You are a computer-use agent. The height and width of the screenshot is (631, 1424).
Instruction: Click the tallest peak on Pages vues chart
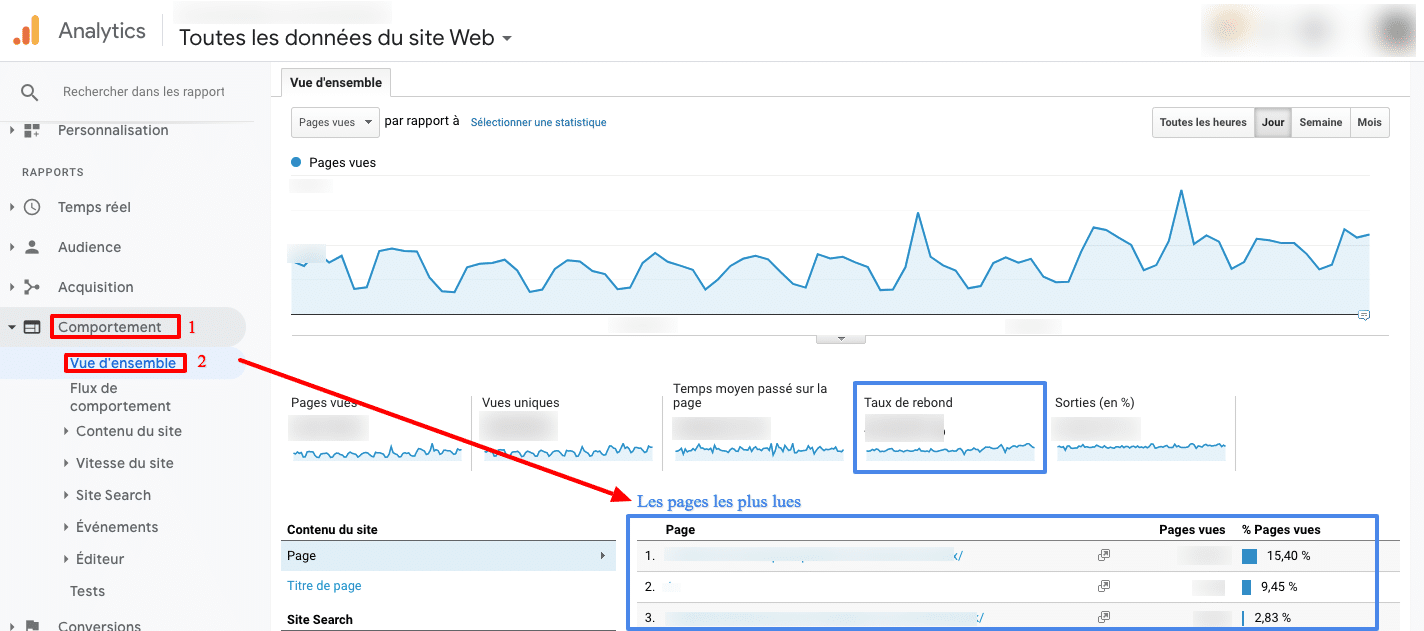(x=1182, y=190)
